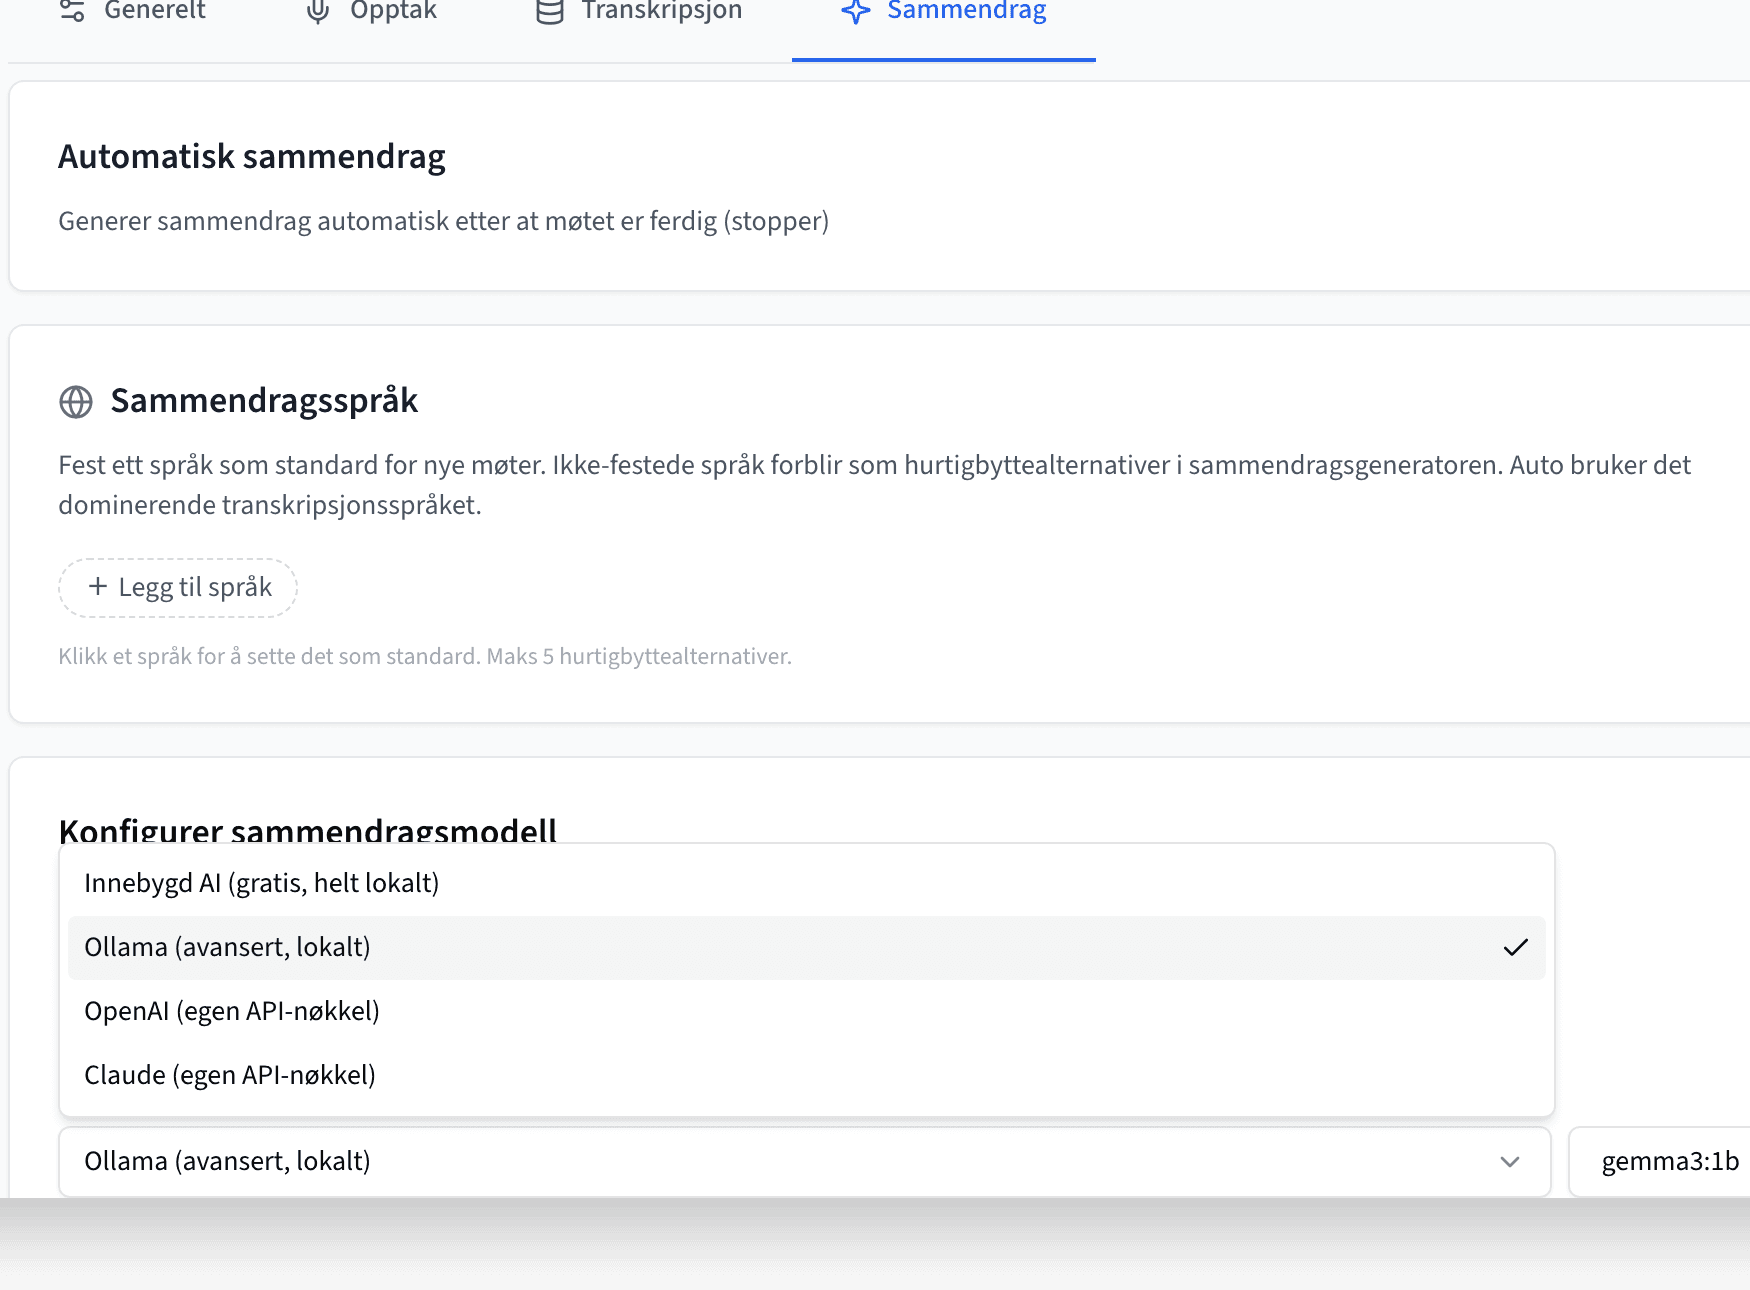Open the gemma3:1b model selector
Image resolution: width=1750 pixels, height=1290 pixels.
1660,1162
